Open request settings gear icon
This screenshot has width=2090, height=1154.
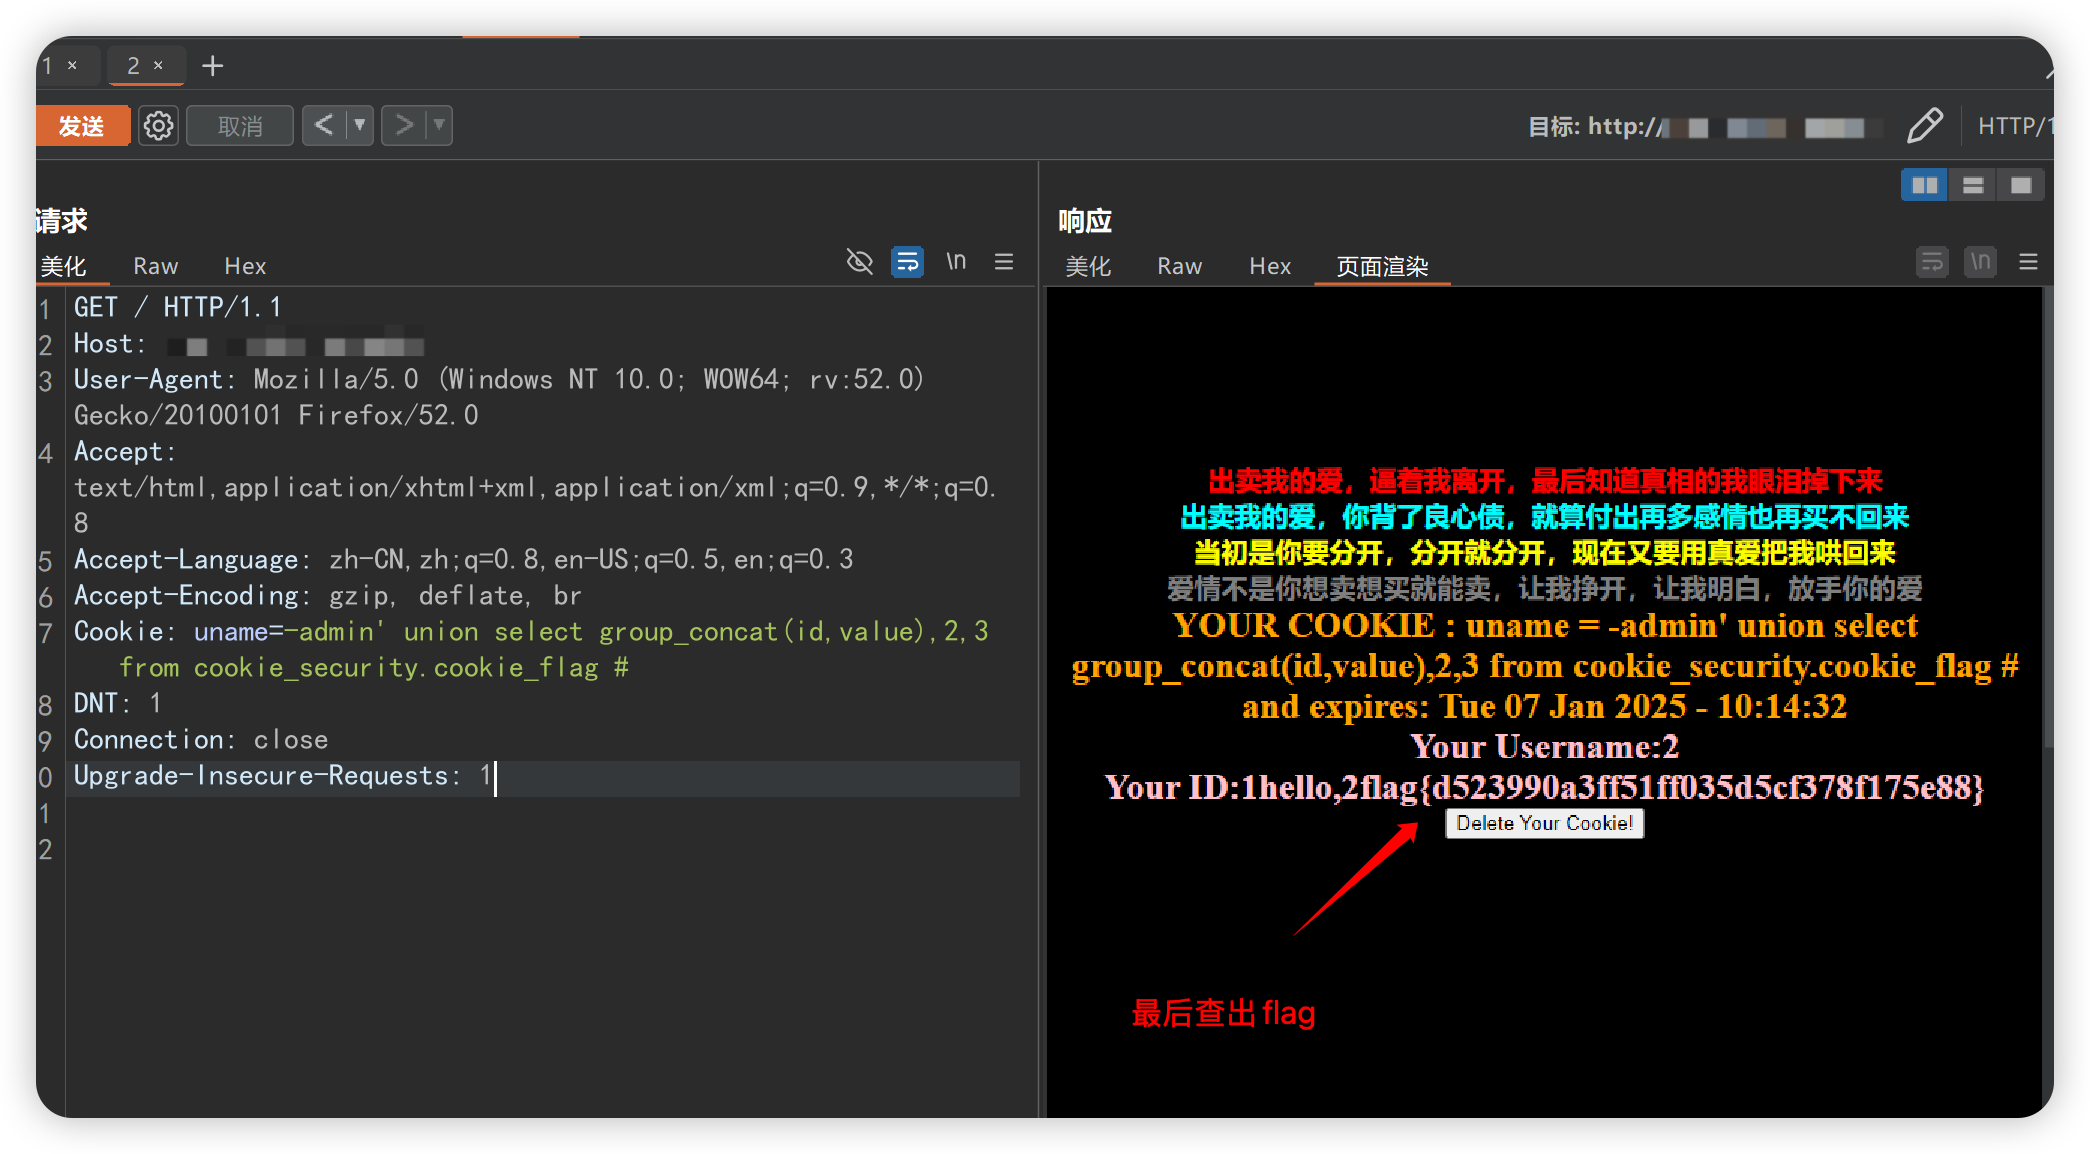(158, 126)
